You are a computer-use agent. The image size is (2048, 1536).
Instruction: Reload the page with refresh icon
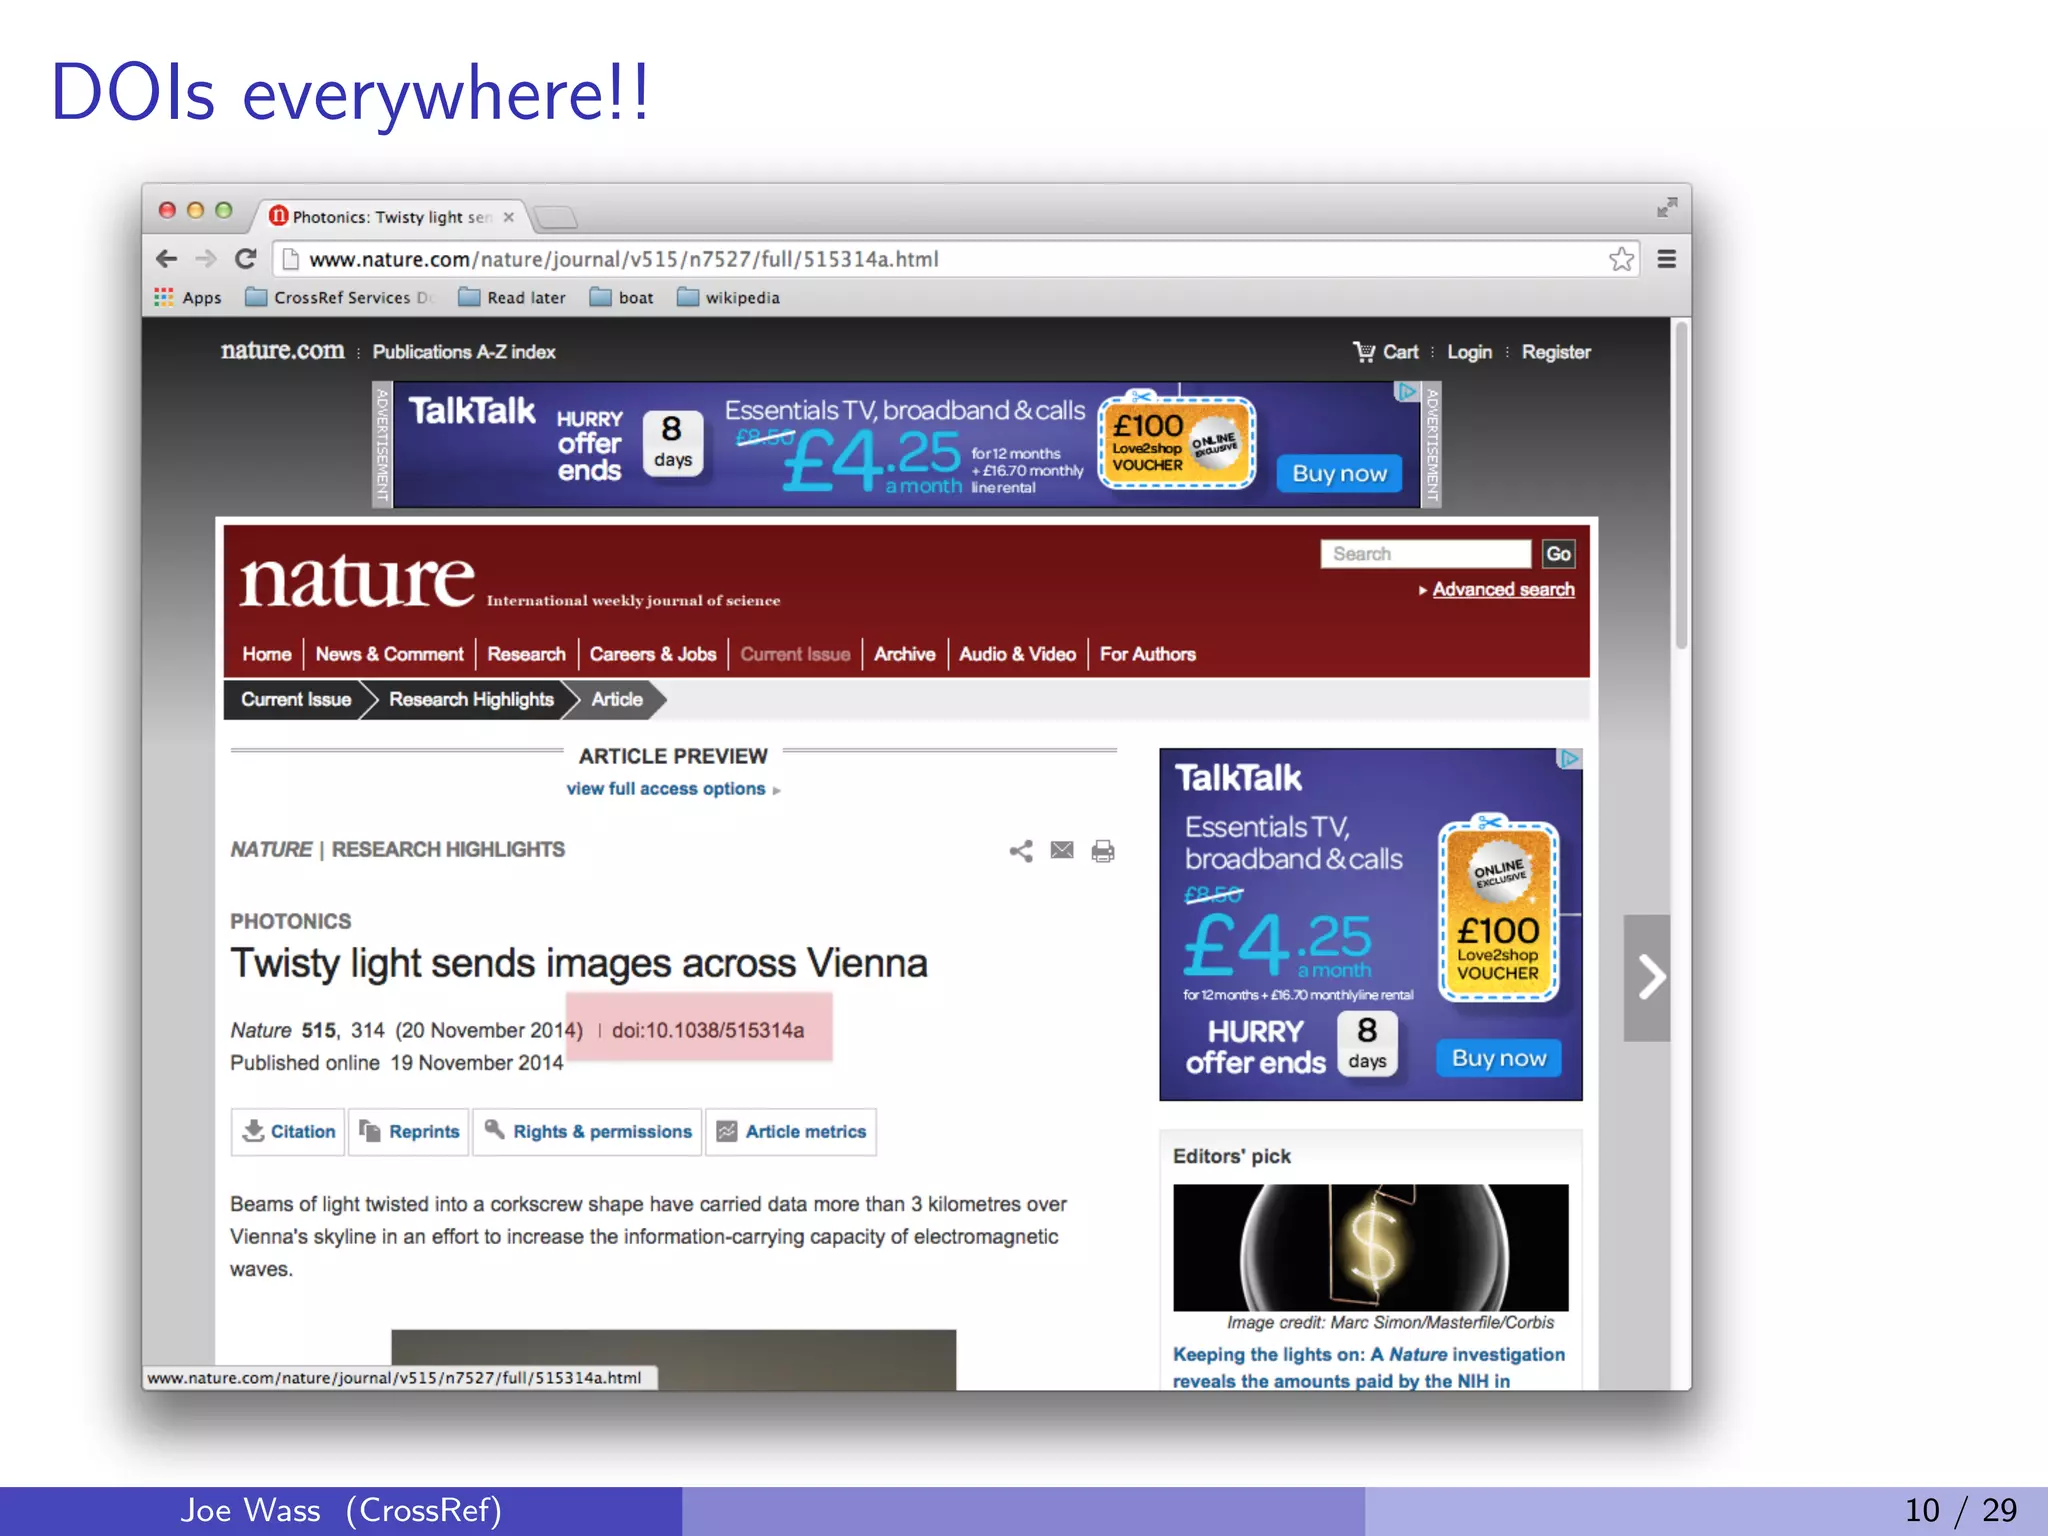tap(246, 259)
